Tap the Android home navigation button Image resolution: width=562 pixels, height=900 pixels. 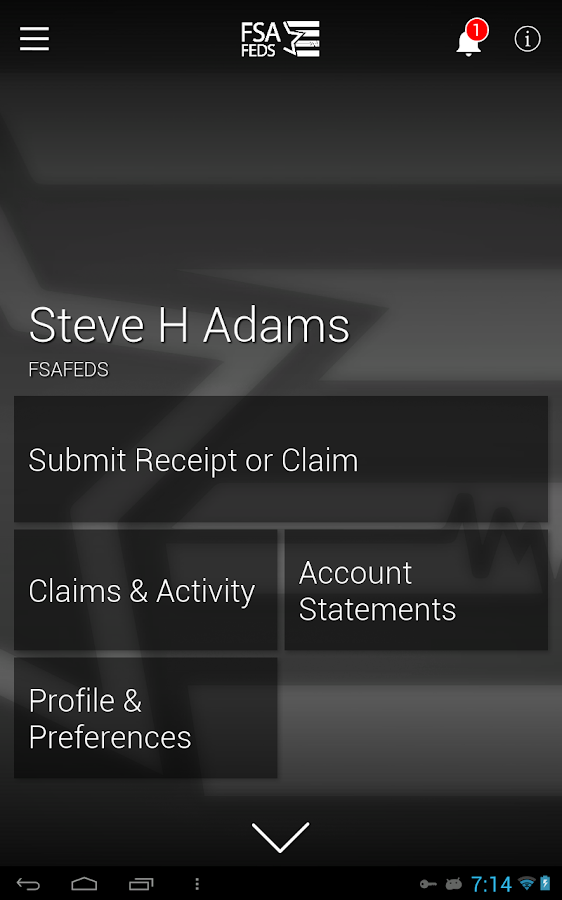click(84, 884)
